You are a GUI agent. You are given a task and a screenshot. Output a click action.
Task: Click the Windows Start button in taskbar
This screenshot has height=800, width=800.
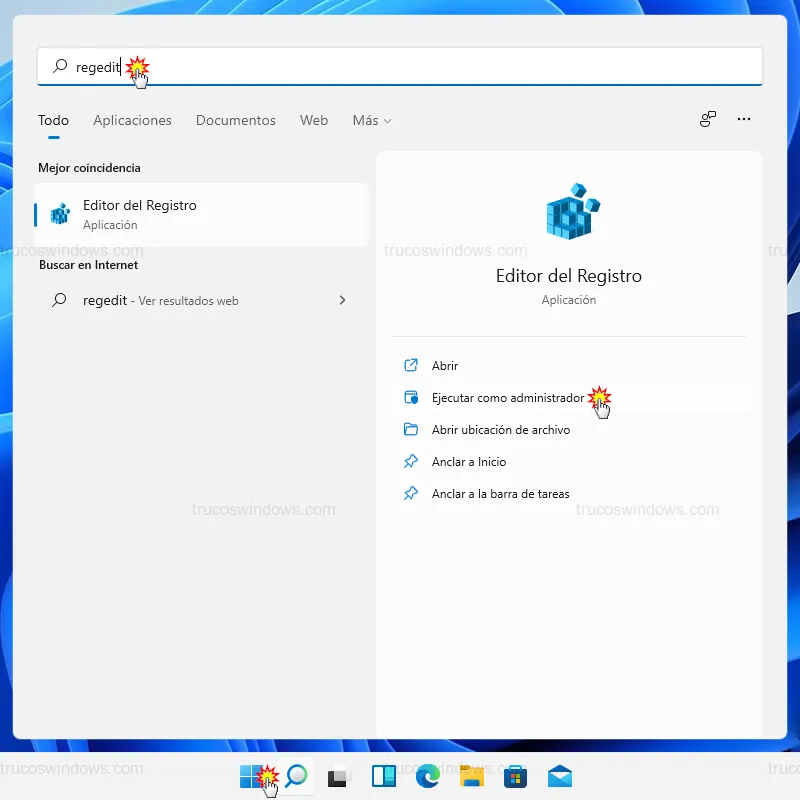click(251, 776)
